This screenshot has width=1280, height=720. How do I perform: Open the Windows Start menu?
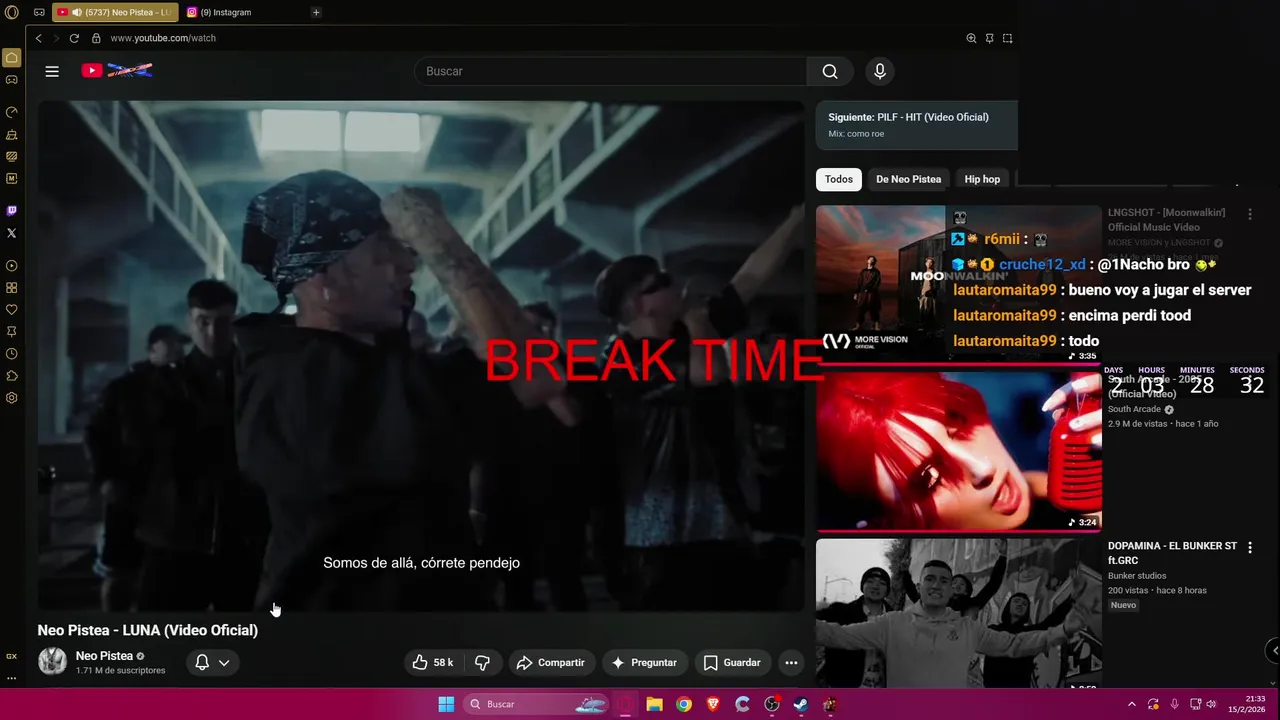[446, 704]
